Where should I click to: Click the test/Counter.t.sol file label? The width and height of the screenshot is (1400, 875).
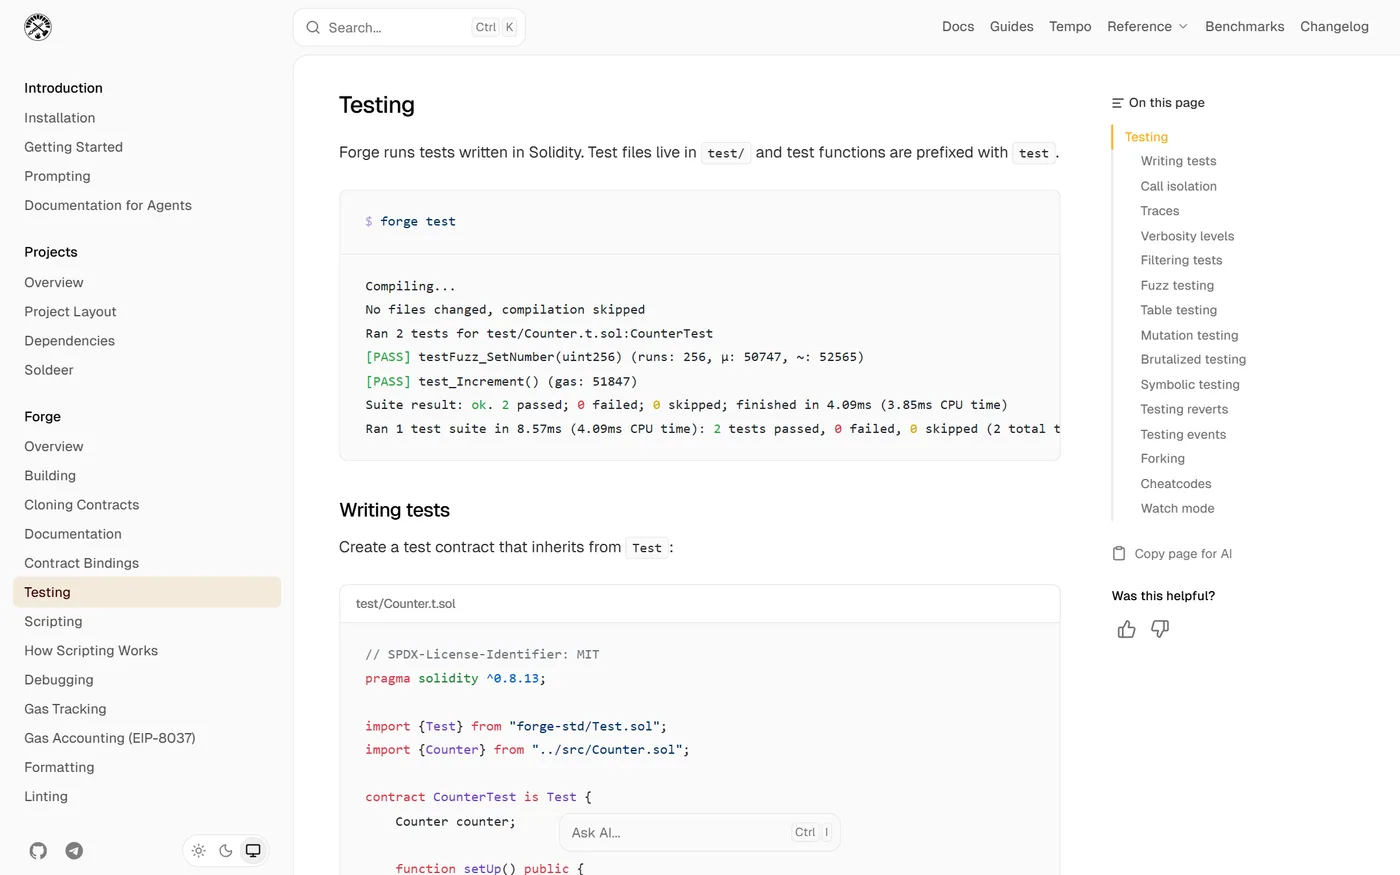pos(406,604)
